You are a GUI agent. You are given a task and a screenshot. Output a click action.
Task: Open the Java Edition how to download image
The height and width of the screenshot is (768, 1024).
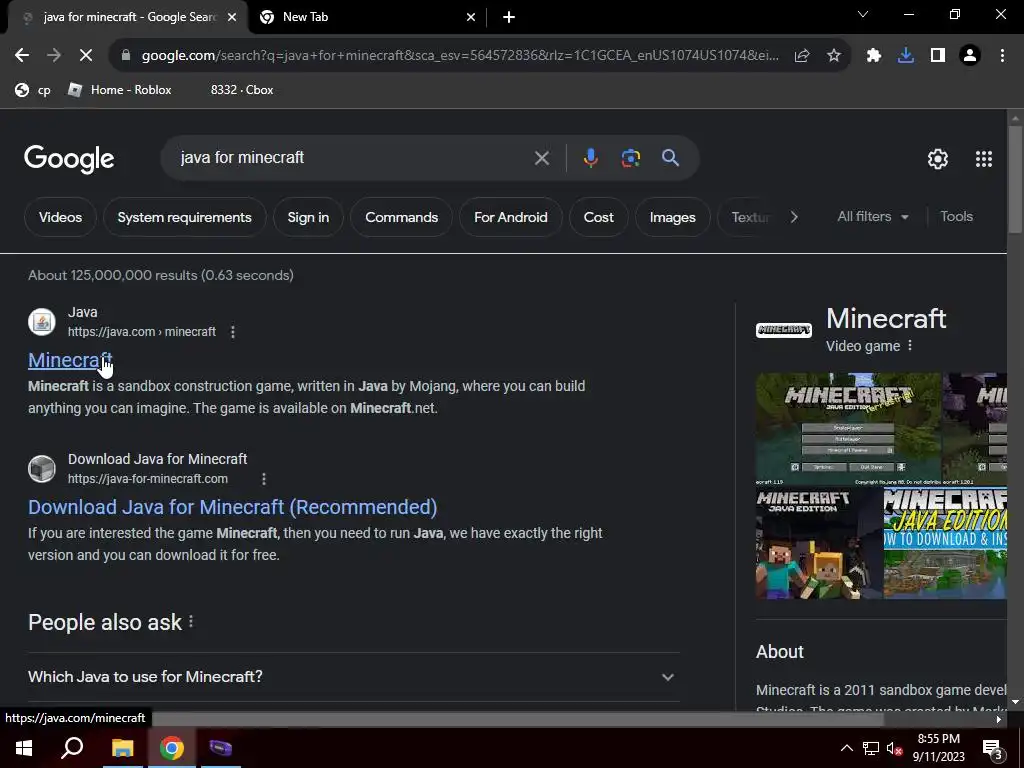(945, 543)
